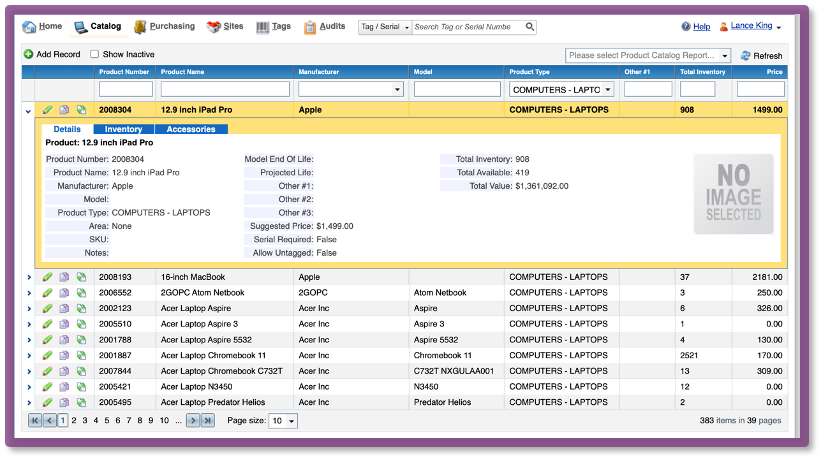Open the Catalog menu
This screenshot has height=460, width=822.
pyautogui.click(x=98, y=27)
